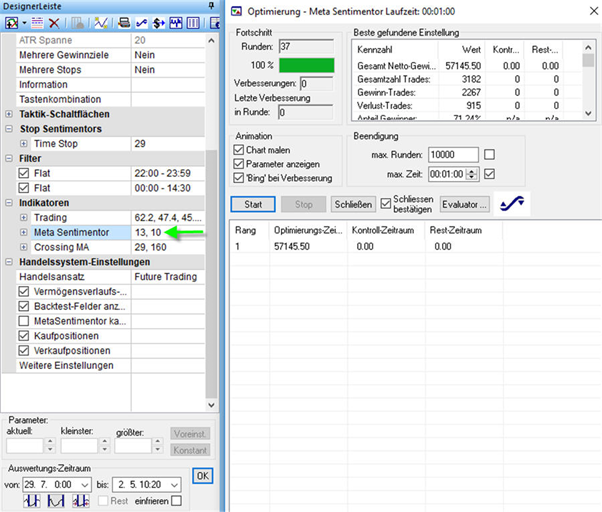Click the first evaluation period chart icon
Screen dimensions: 602x512
(x=31, y=501)
